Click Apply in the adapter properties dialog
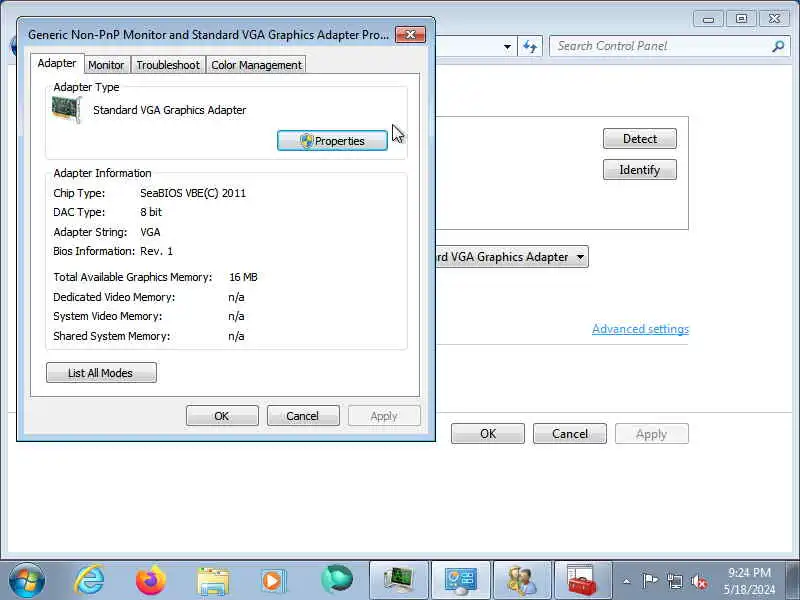The height and width of the screenshot is (600, 800). [384, 416]
